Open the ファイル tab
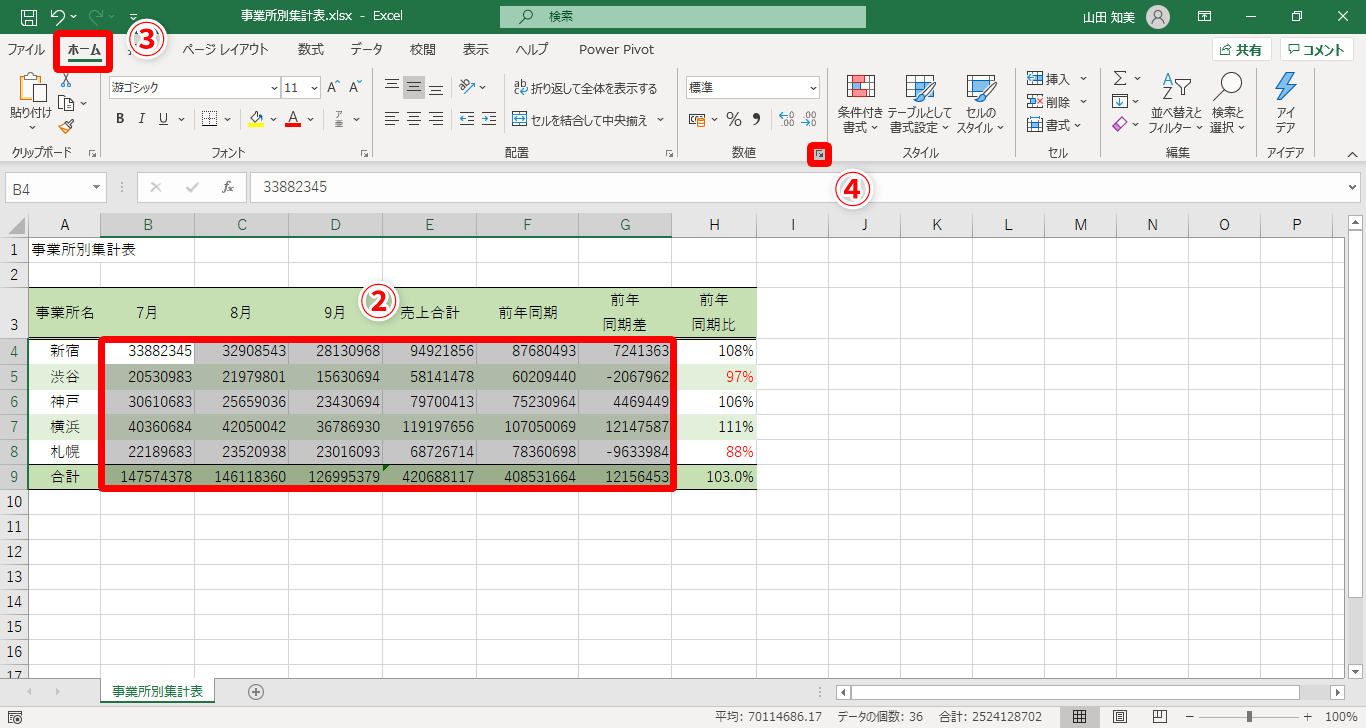The image size is (1366, 728). pos(26,49)
